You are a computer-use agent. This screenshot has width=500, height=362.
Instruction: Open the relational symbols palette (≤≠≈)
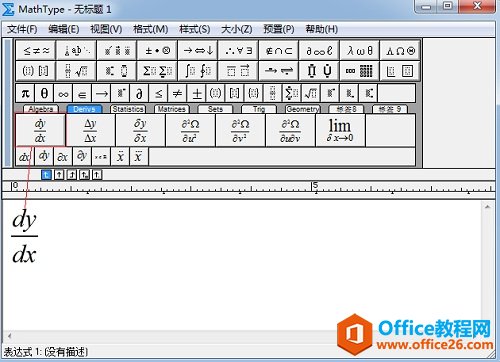point(36,50)
